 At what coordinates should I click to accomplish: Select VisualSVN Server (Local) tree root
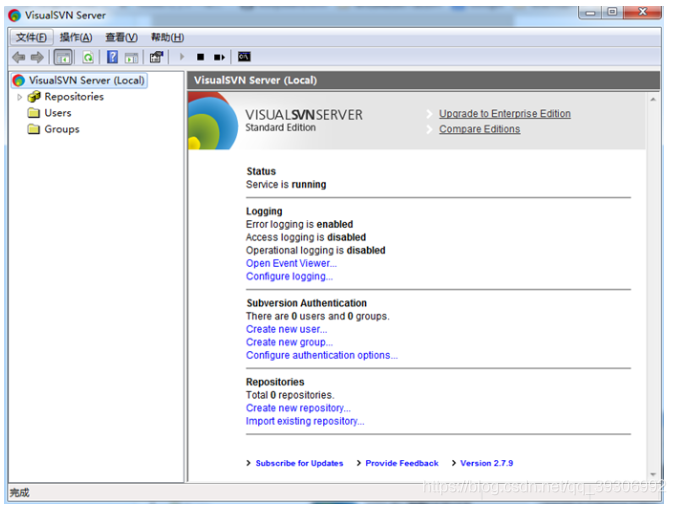(x=79, y=80)
